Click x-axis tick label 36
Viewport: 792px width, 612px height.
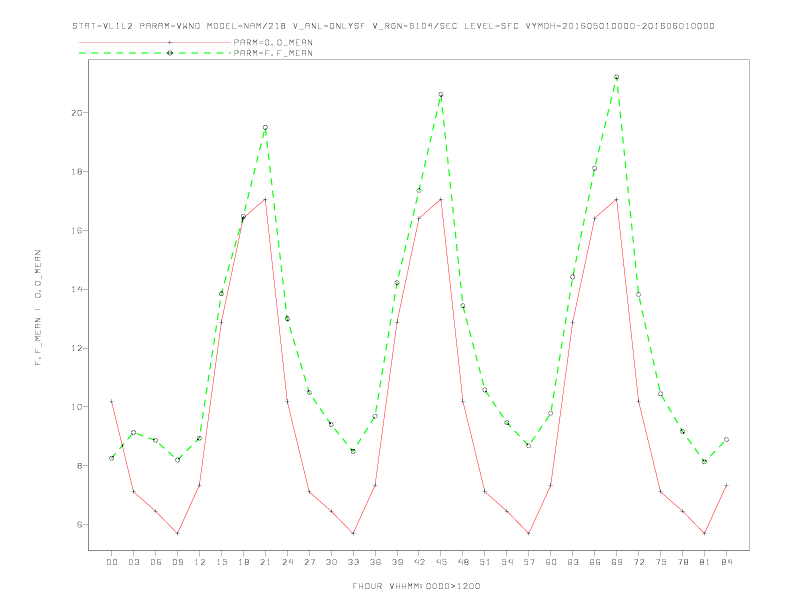375,562
